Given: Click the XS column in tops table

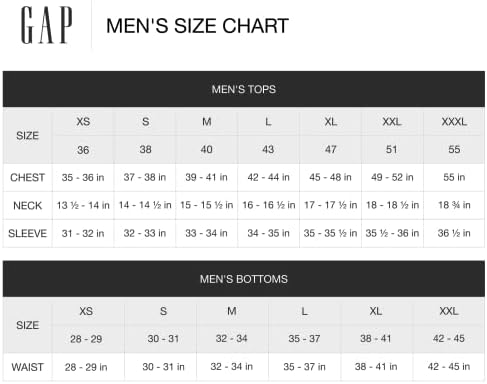Looking at the screenshot, I should [x=83, y=122].
